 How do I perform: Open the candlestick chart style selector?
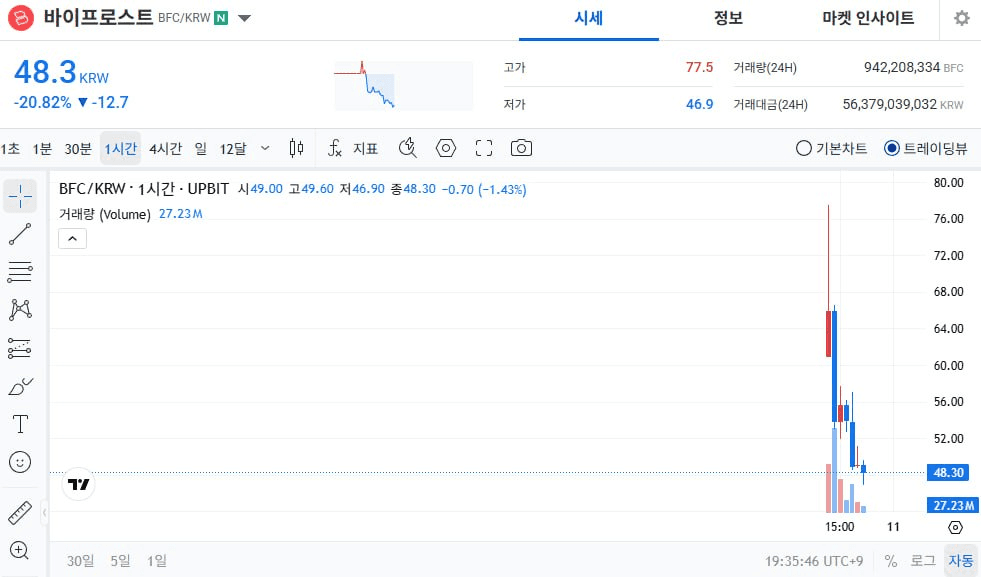point(296,148)
